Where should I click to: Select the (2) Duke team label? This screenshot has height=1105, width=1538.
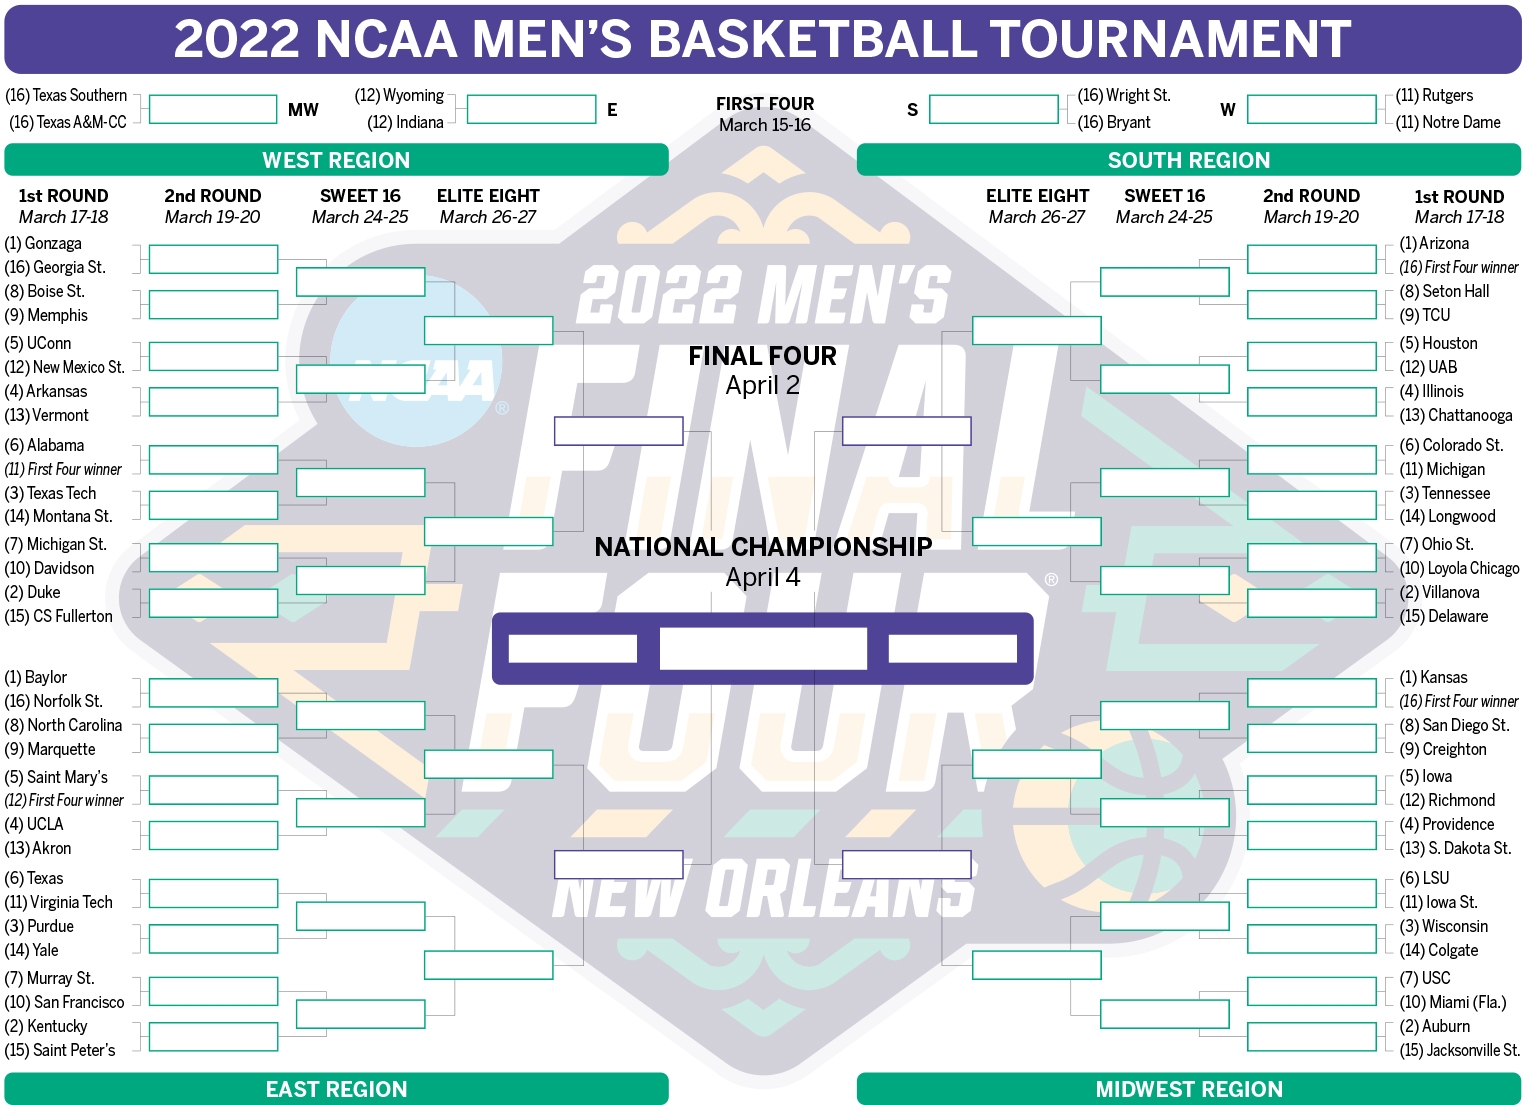pyautogui.click(x=33, y=592)
